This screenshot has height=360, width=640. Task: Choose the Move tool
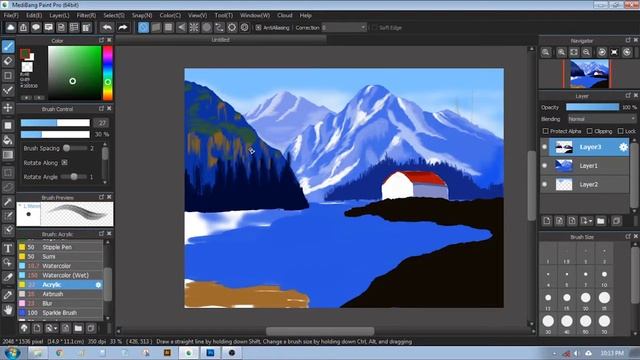click(8, 108)
